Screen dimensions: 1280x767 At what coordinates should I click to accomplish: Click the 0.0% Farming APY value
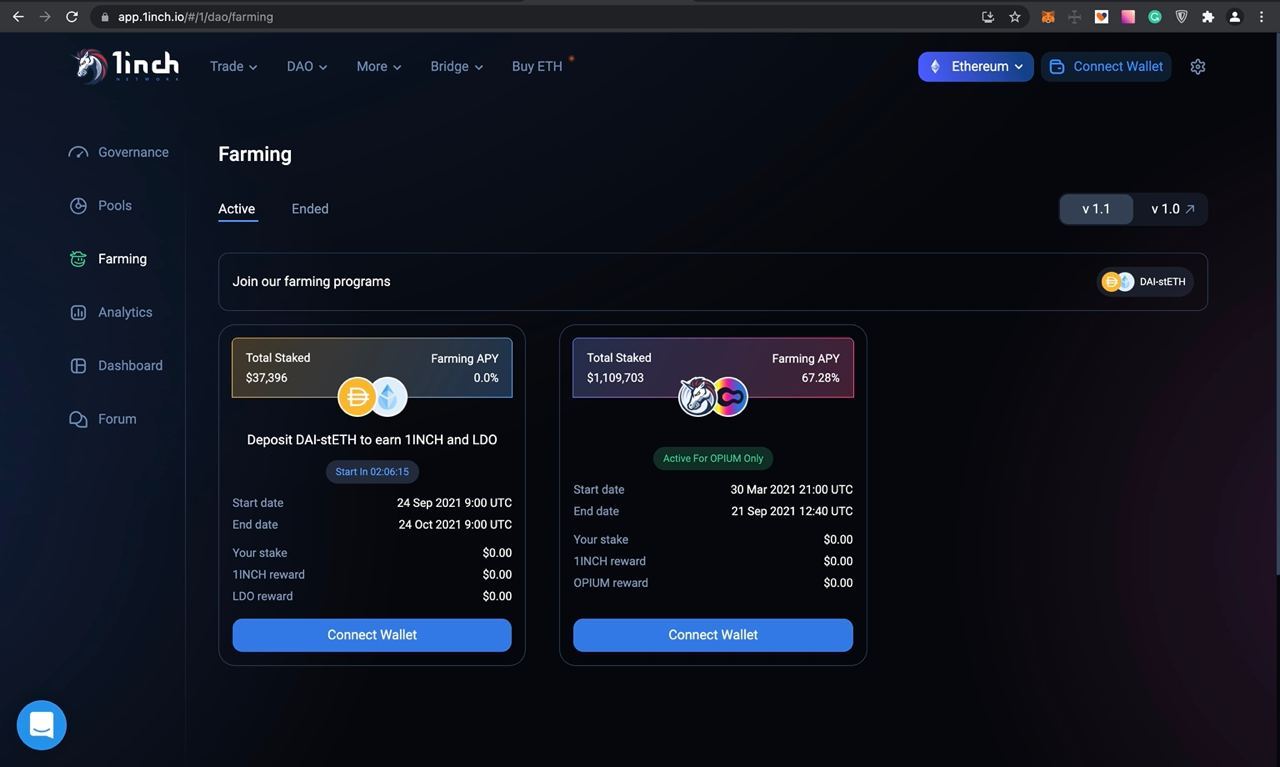pyautogui.click(x=486, y=378)
